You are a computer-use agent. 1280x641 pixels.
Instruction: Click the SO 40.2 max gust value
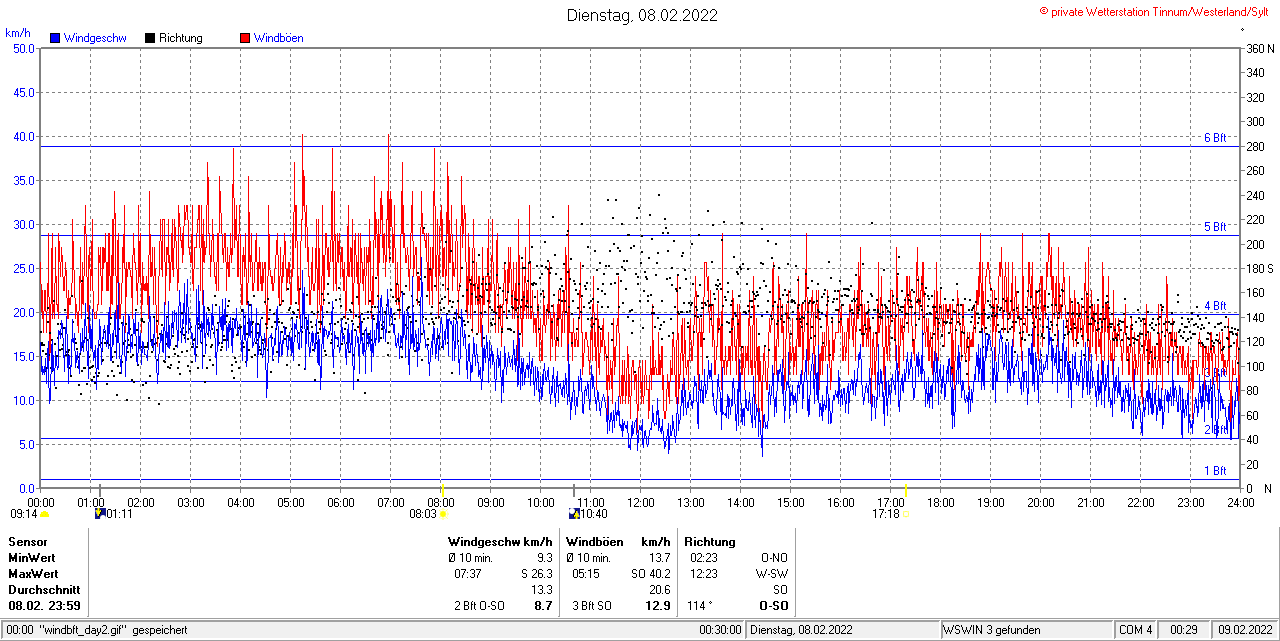pos(650,574)
